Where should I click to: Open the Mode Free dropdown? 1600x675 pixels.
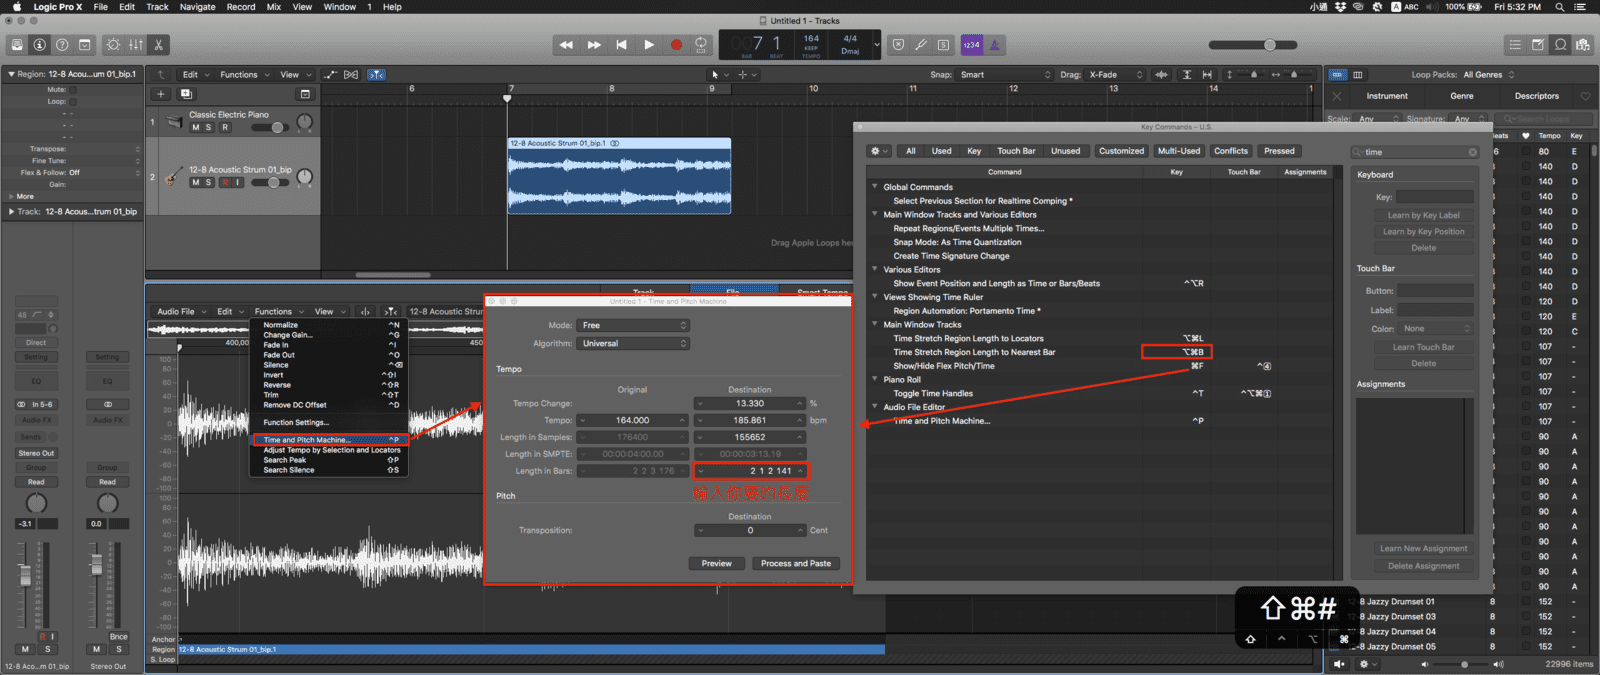(633, 325)
